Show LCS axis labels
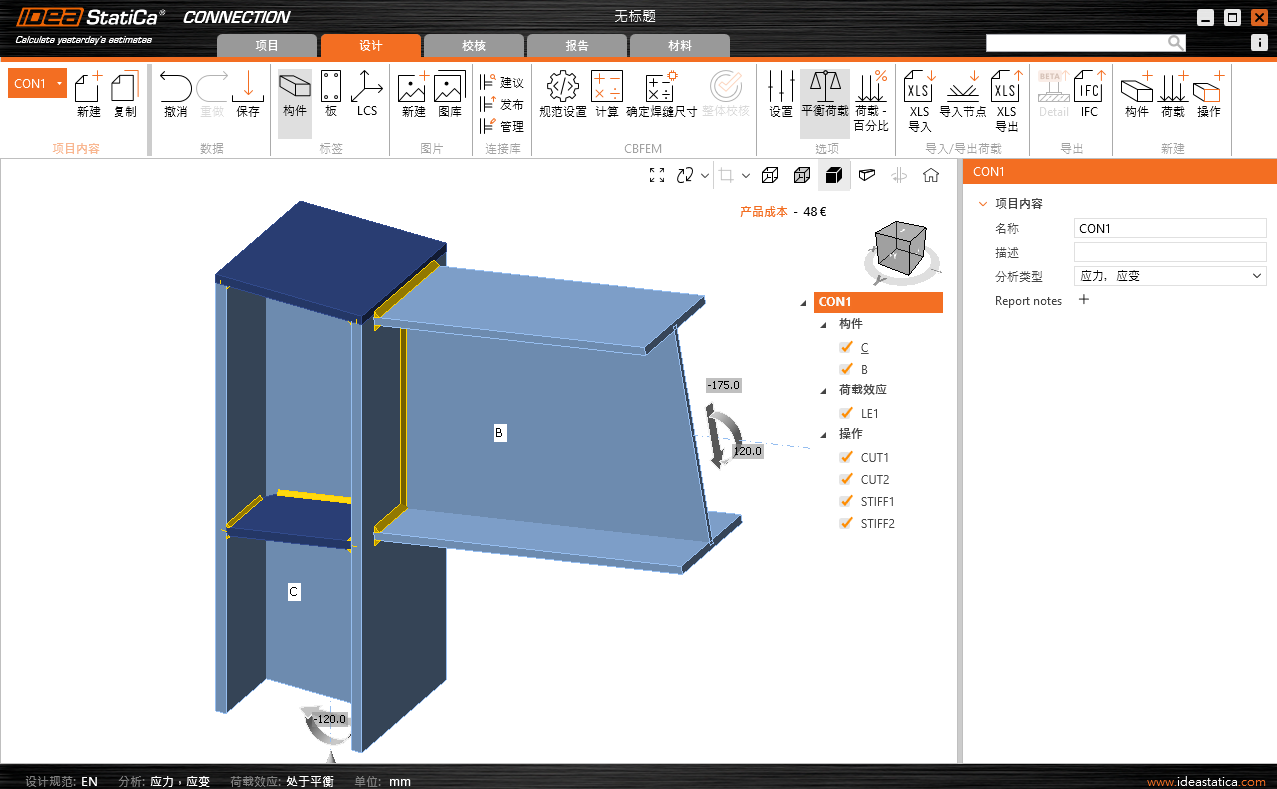1277x789 pixels. 367,95
